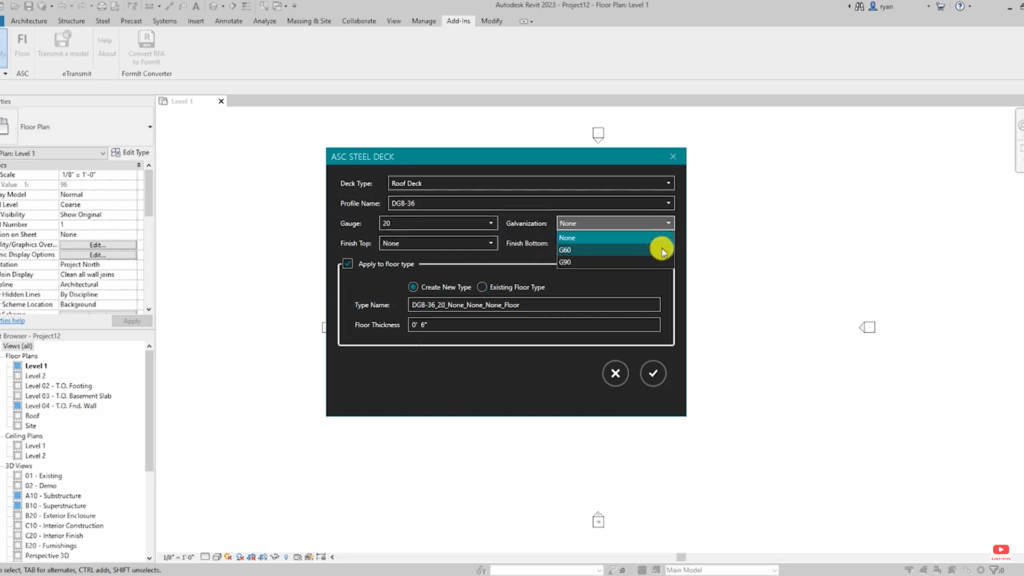Click the Reveal Hidden Elements lightbulb icon
The height and width of the screenshot is (576, 1024).
coord(286,555)
